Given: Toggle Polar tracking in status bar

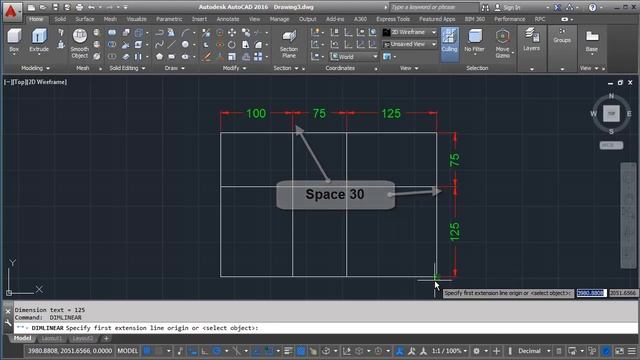Looking at the screenshot, I should (217, 351).
